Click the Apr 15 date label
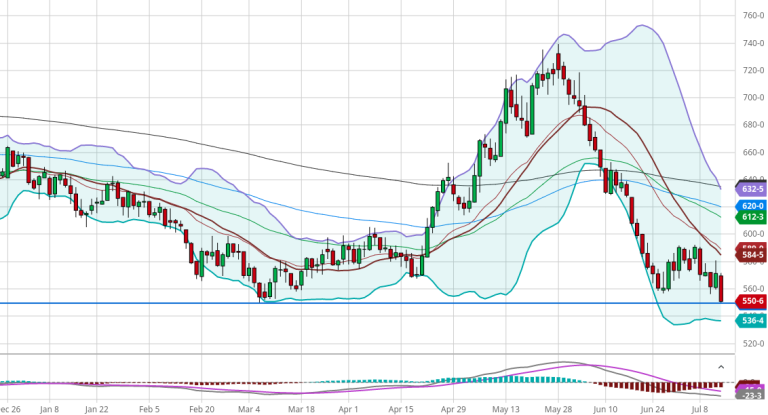Viewport: 768px width, 415px height. pyautogui.click(x=402, y=408)
